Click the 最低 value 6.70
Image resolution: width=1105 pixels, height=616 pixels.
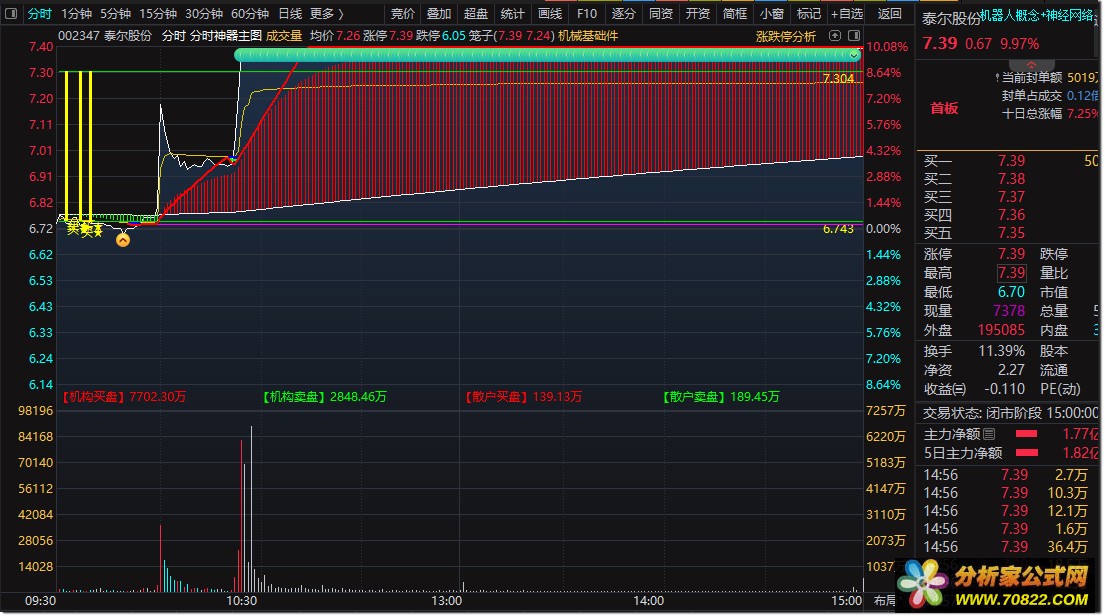point(1011,292)
